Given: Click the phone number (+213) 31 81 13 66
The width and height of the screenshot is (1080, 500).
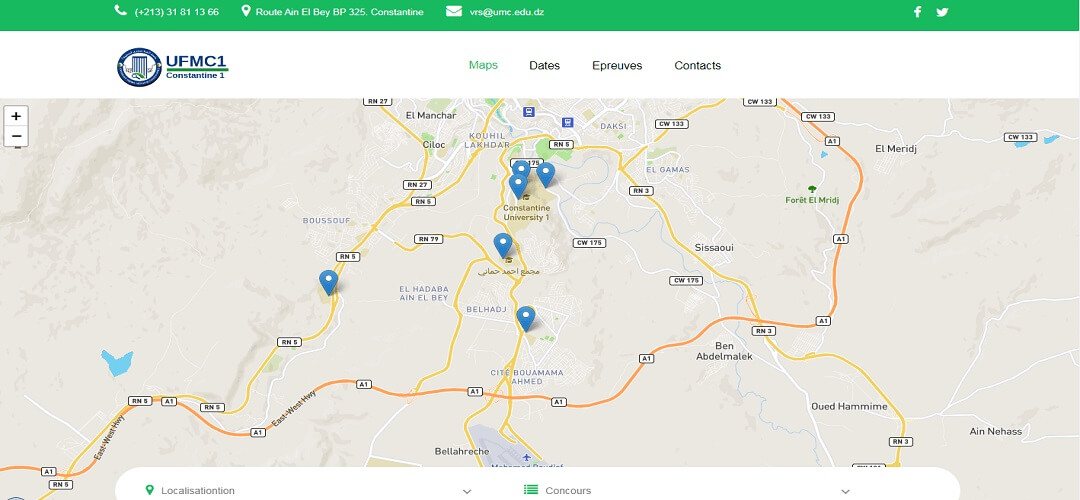Looking at the screenshot, I should (176, 12).
